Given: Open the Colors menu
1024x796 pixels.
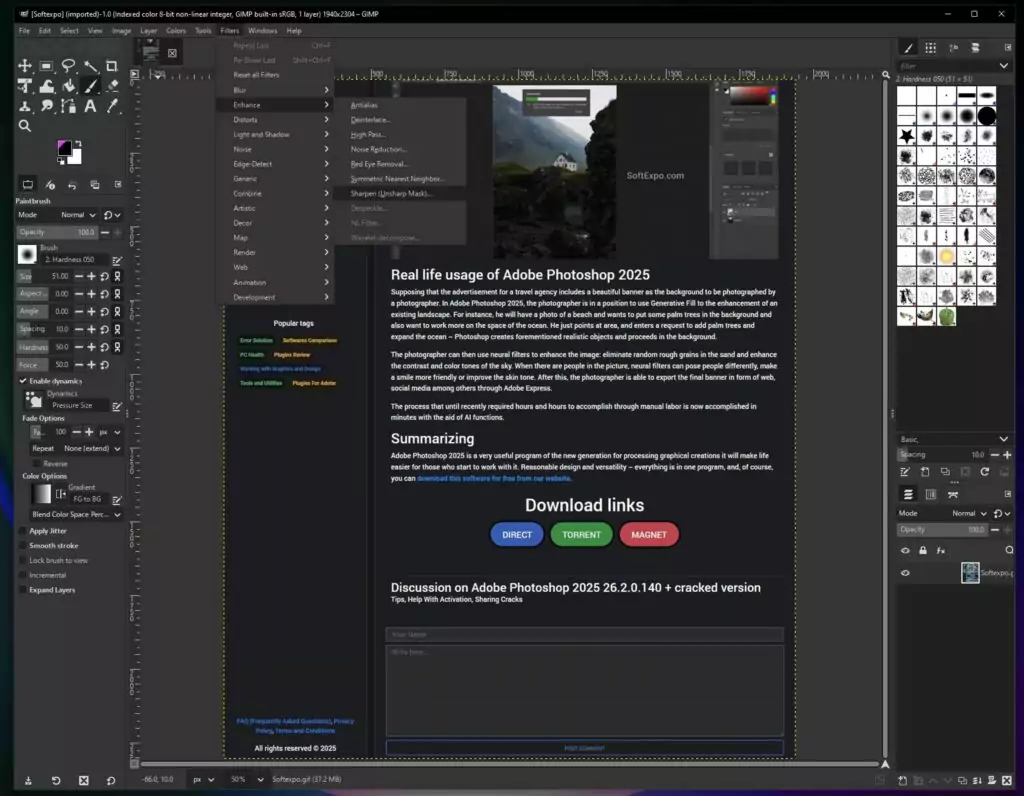Looking at the screenshot, I should coord(176,30).
